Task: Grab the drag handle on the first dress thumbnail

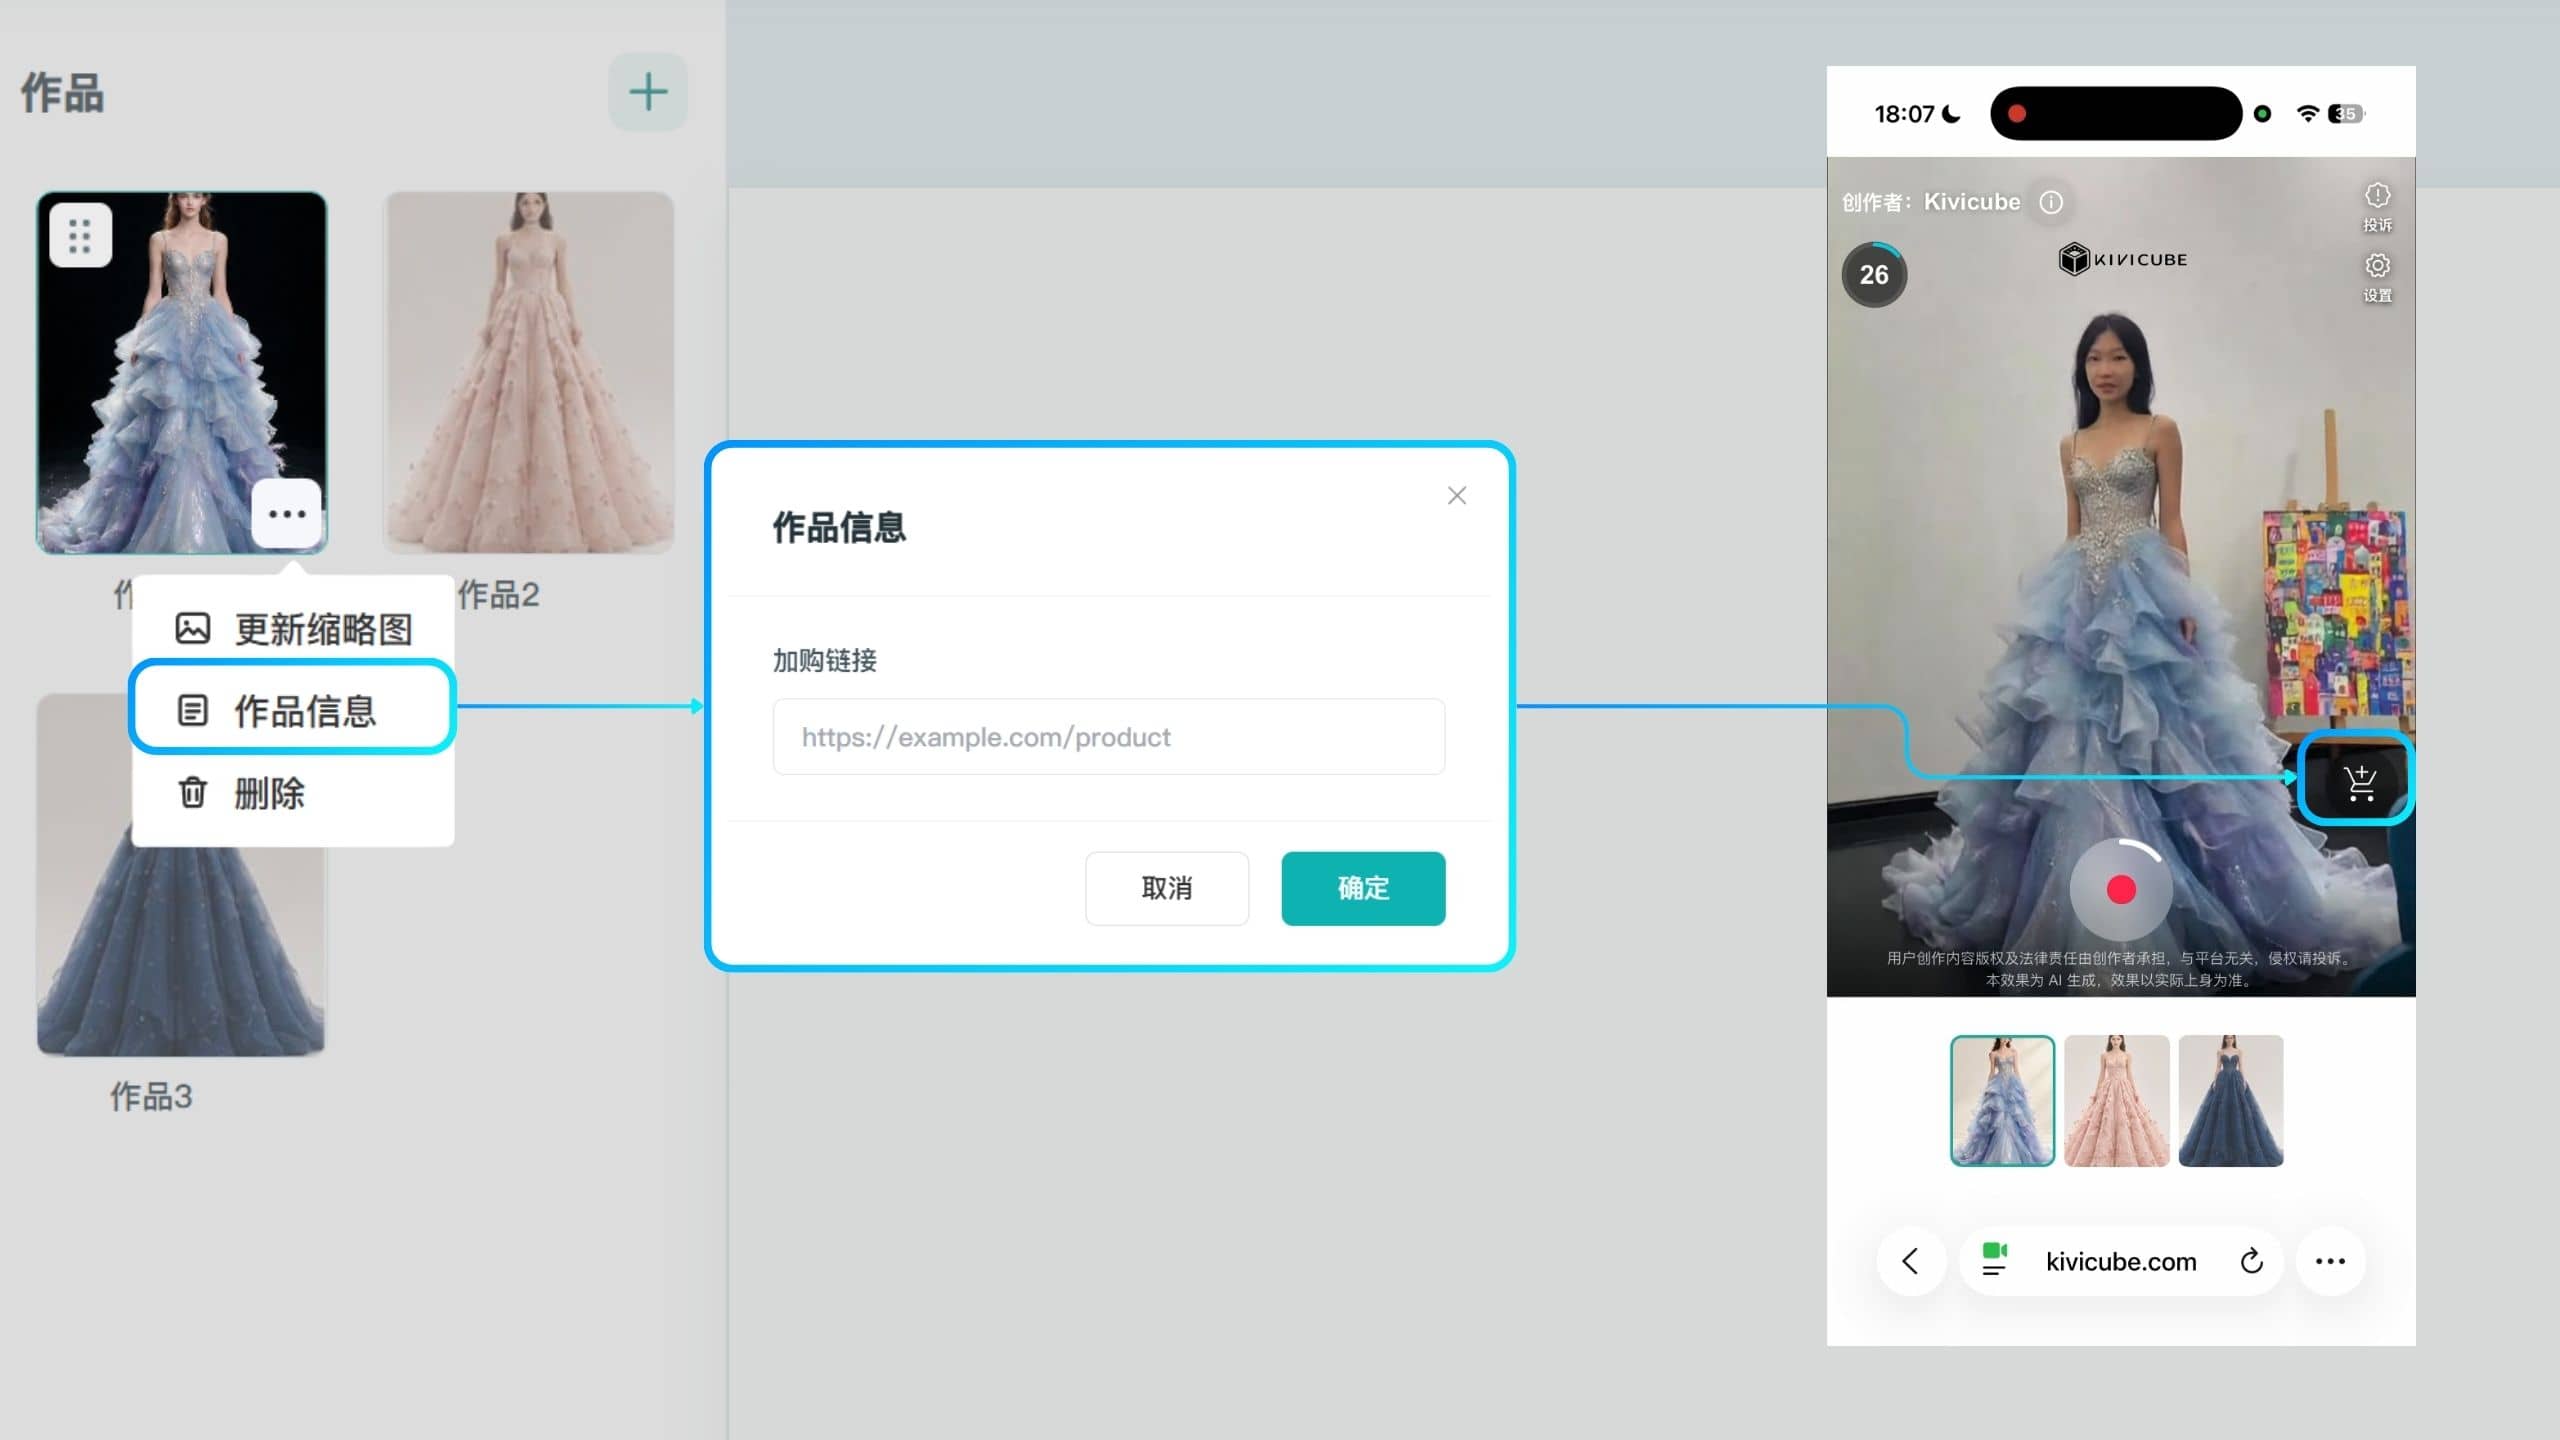Action: point(80,236)
